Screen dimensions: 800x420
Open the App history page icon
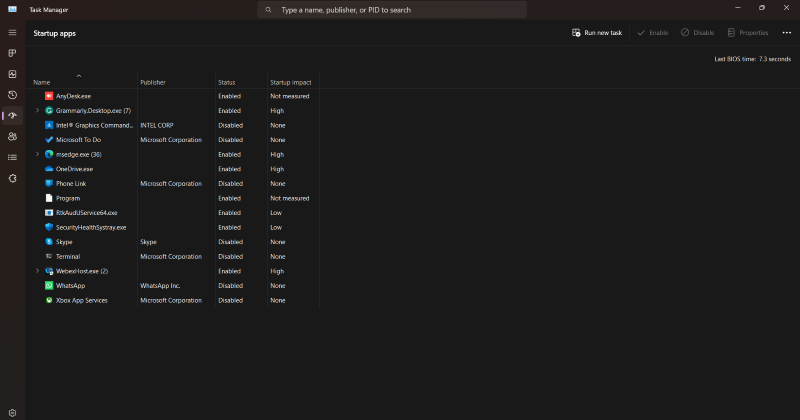[x=12, y=95]
